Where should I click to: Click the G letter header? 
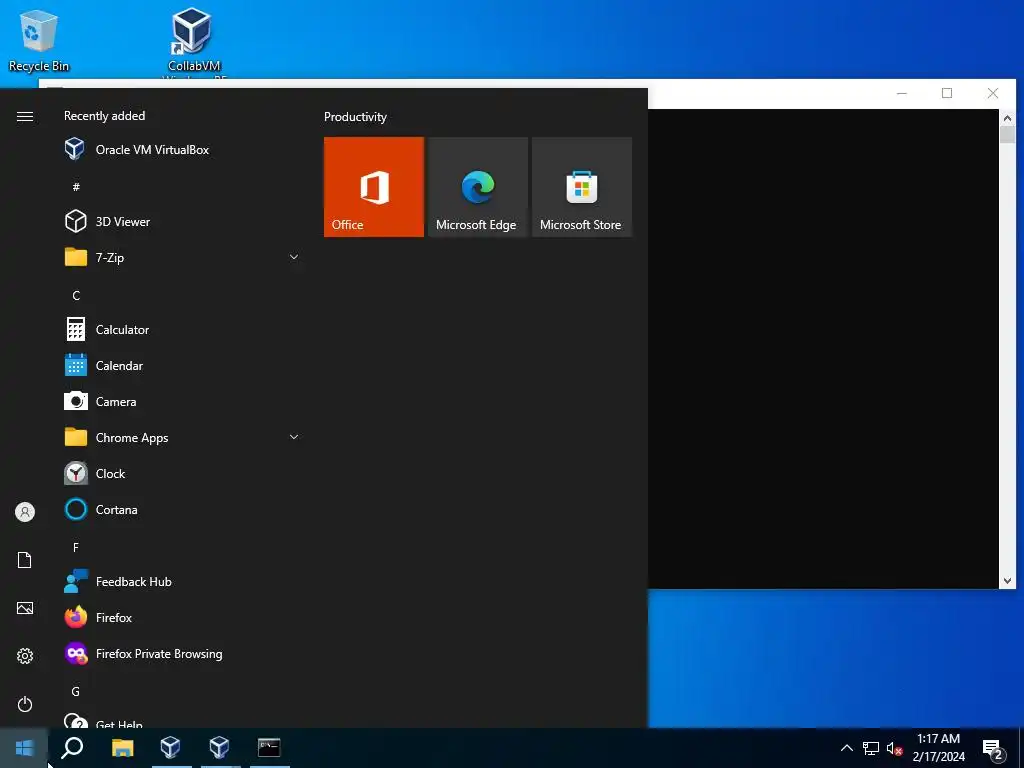point(76,692)
